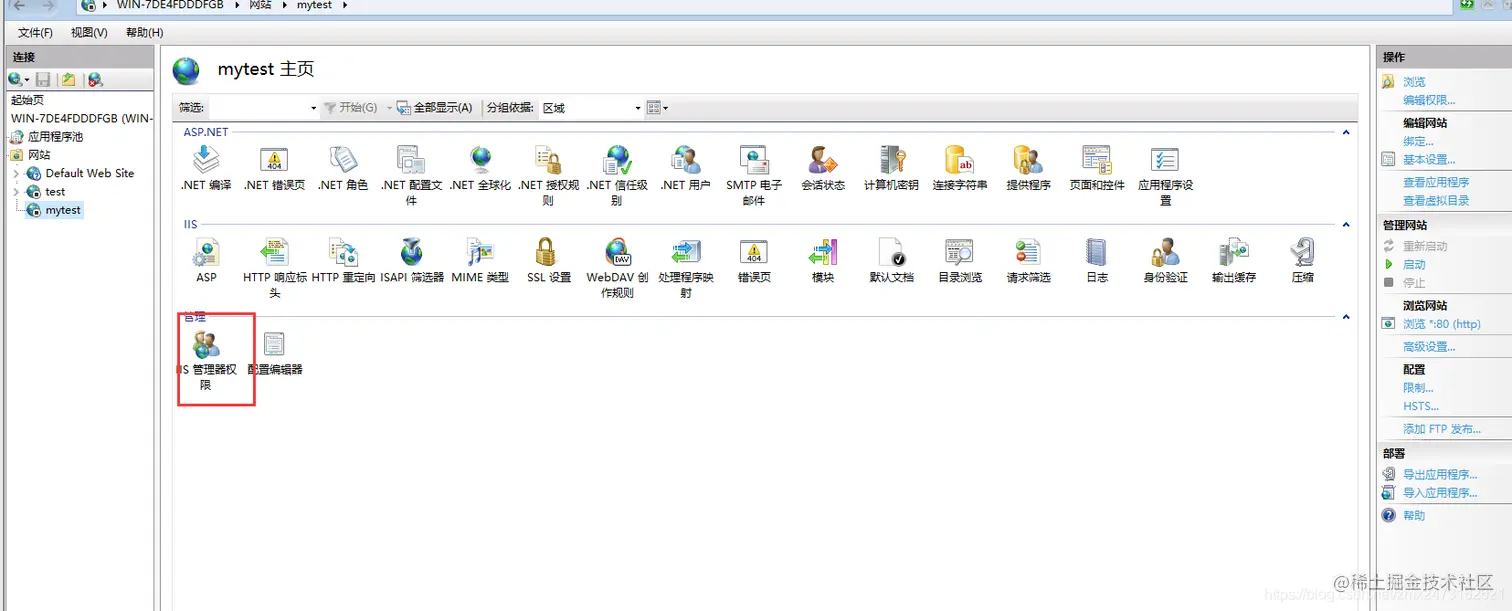This screenshot has height=611, width=1512.
Task: Open the 目录浏览 feature
Action: click(x=959, y=261)
